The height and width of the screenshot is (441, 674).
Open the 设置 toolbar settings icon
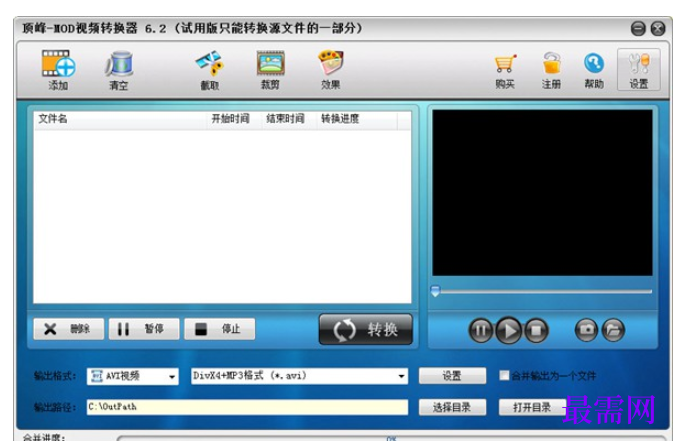(639, 70)
